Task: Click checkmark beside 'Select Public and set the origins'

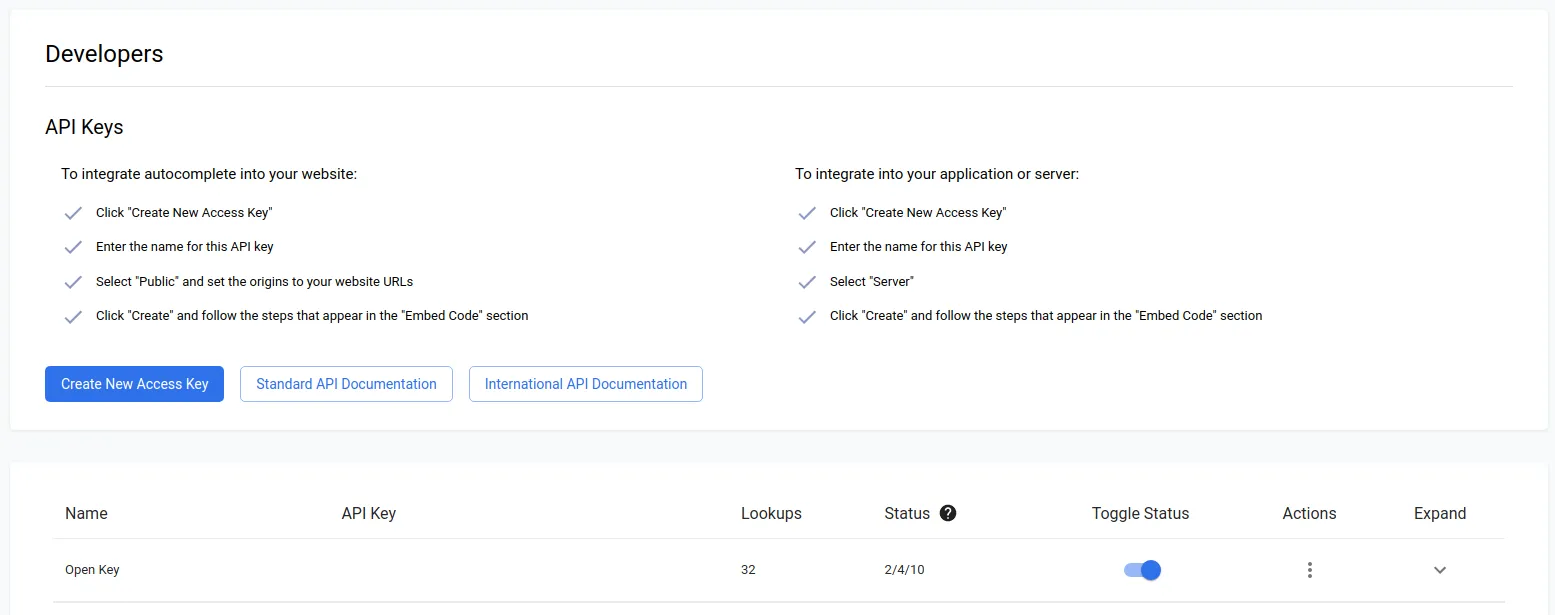Action: point(73,281)
